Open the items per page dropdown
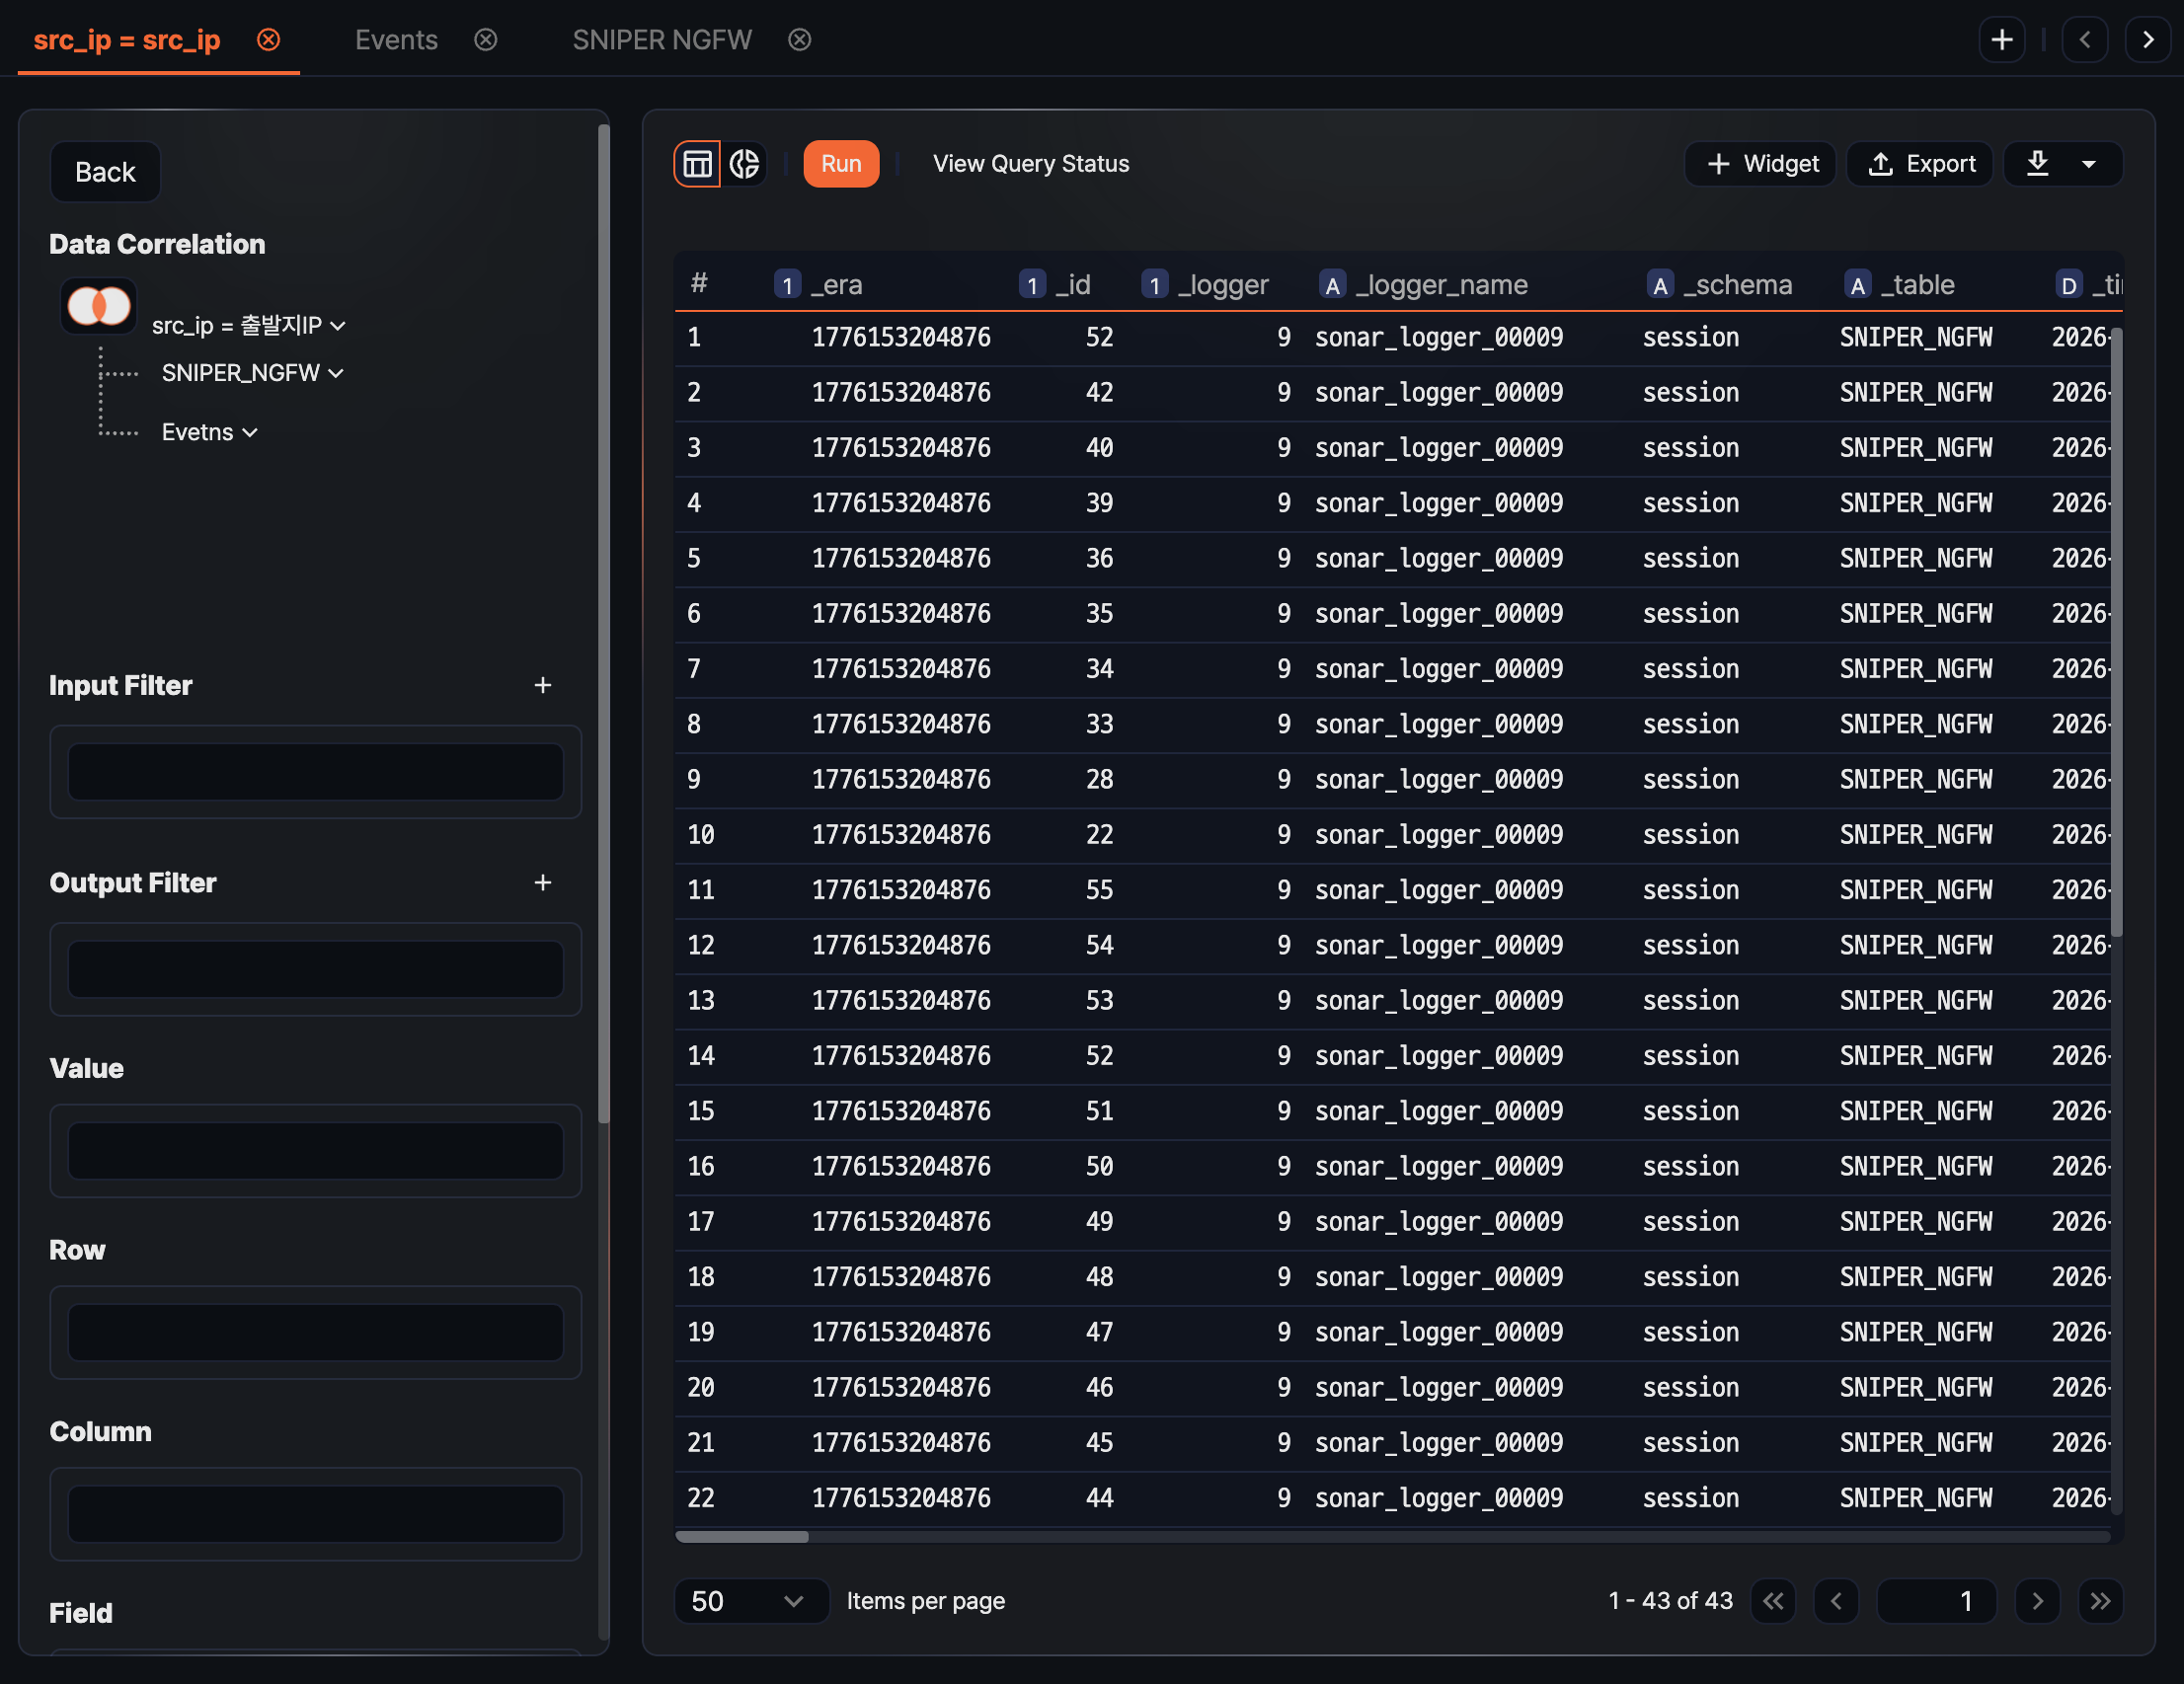Image resolution: width=2184 pixels, height=1684 pixels. point(750,1601)
